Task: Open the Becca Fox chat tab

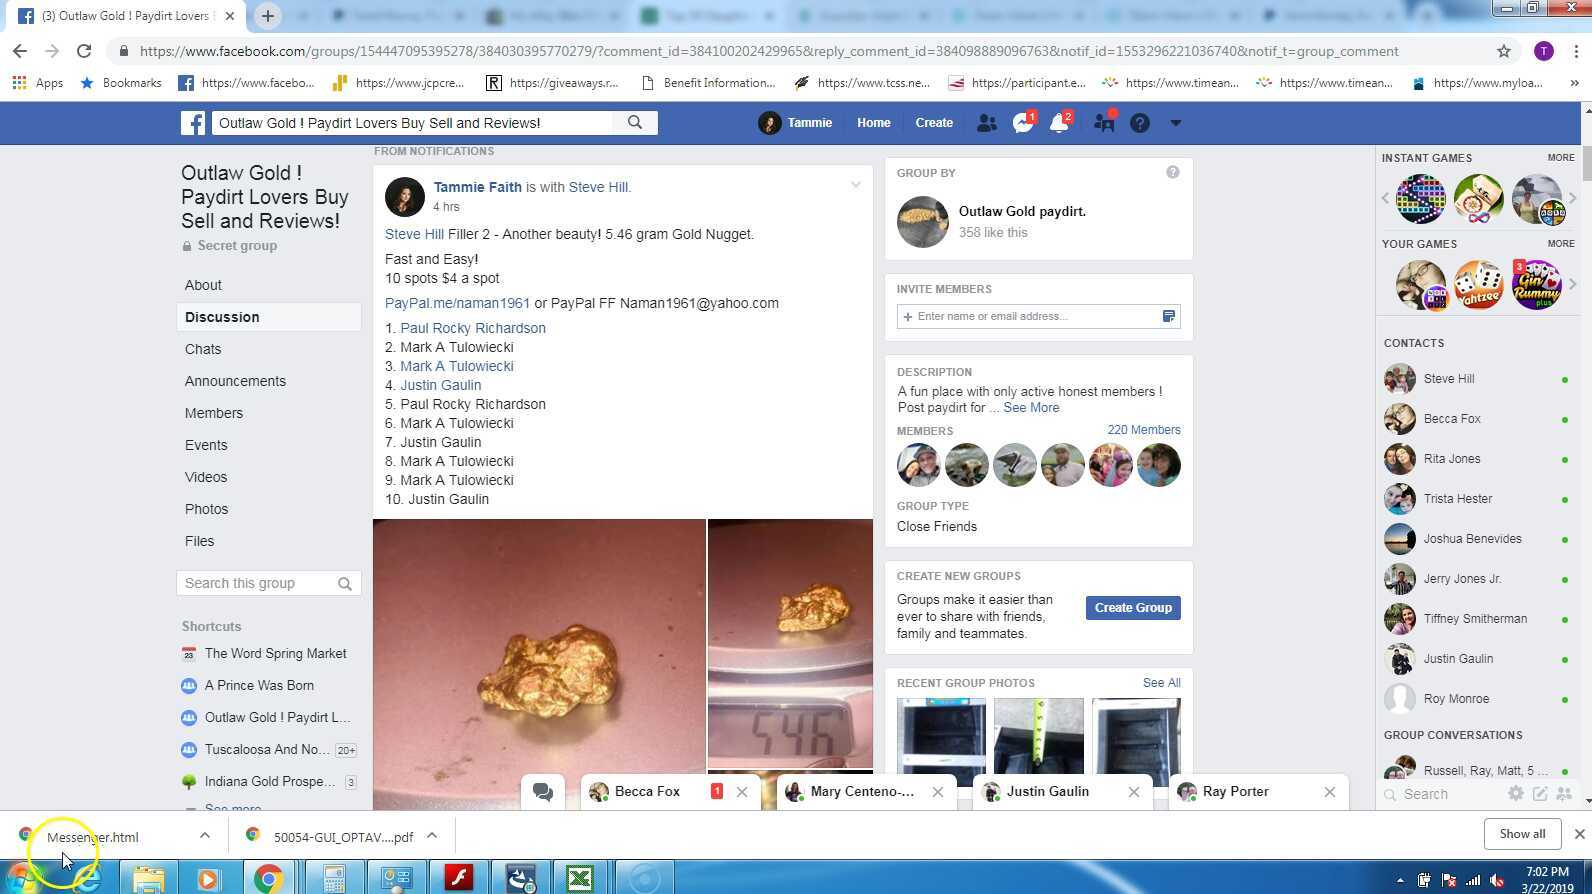Action: [x=647, y=792]
